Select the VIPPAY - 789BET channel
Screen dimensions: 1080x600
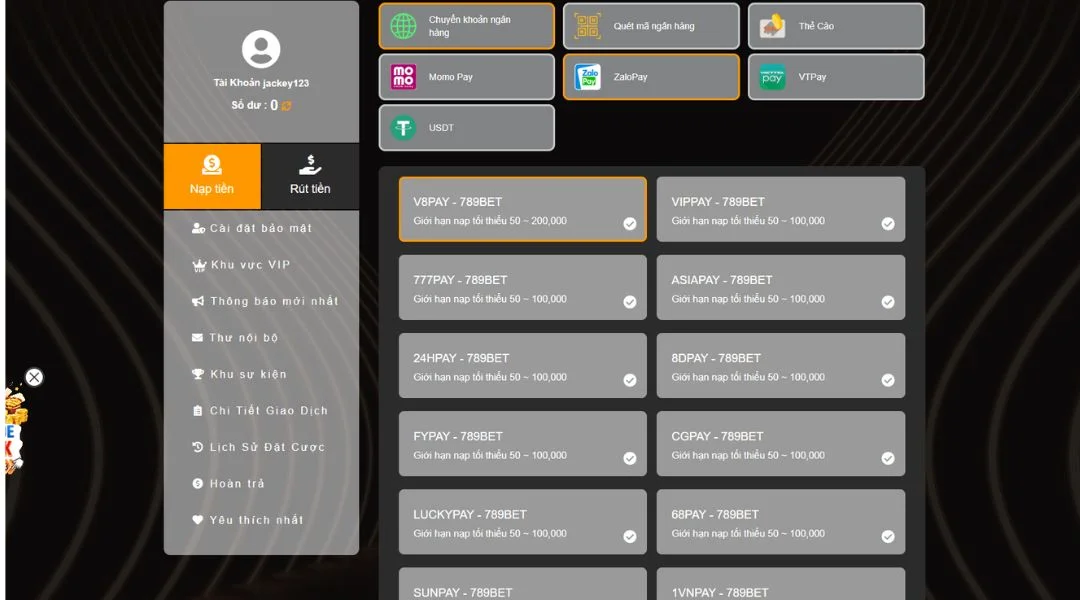pos(780,209)
